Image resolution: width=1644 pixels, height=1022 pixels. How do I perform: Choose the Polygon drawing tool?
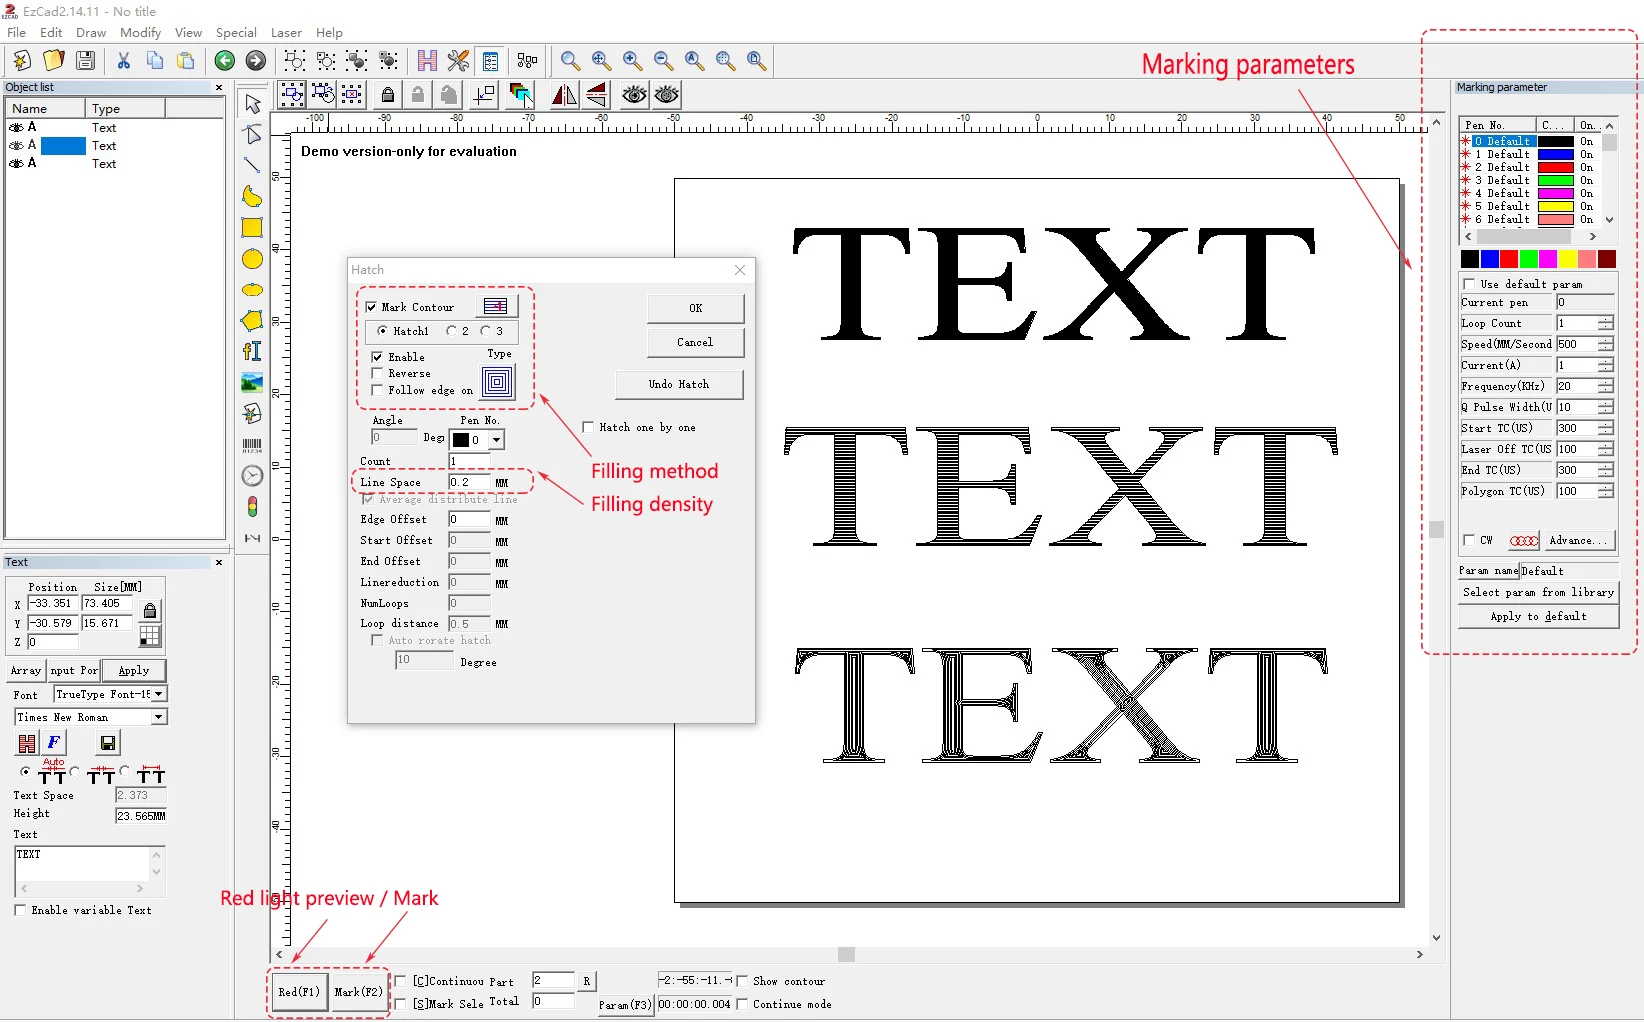click(x=252, y=321)
